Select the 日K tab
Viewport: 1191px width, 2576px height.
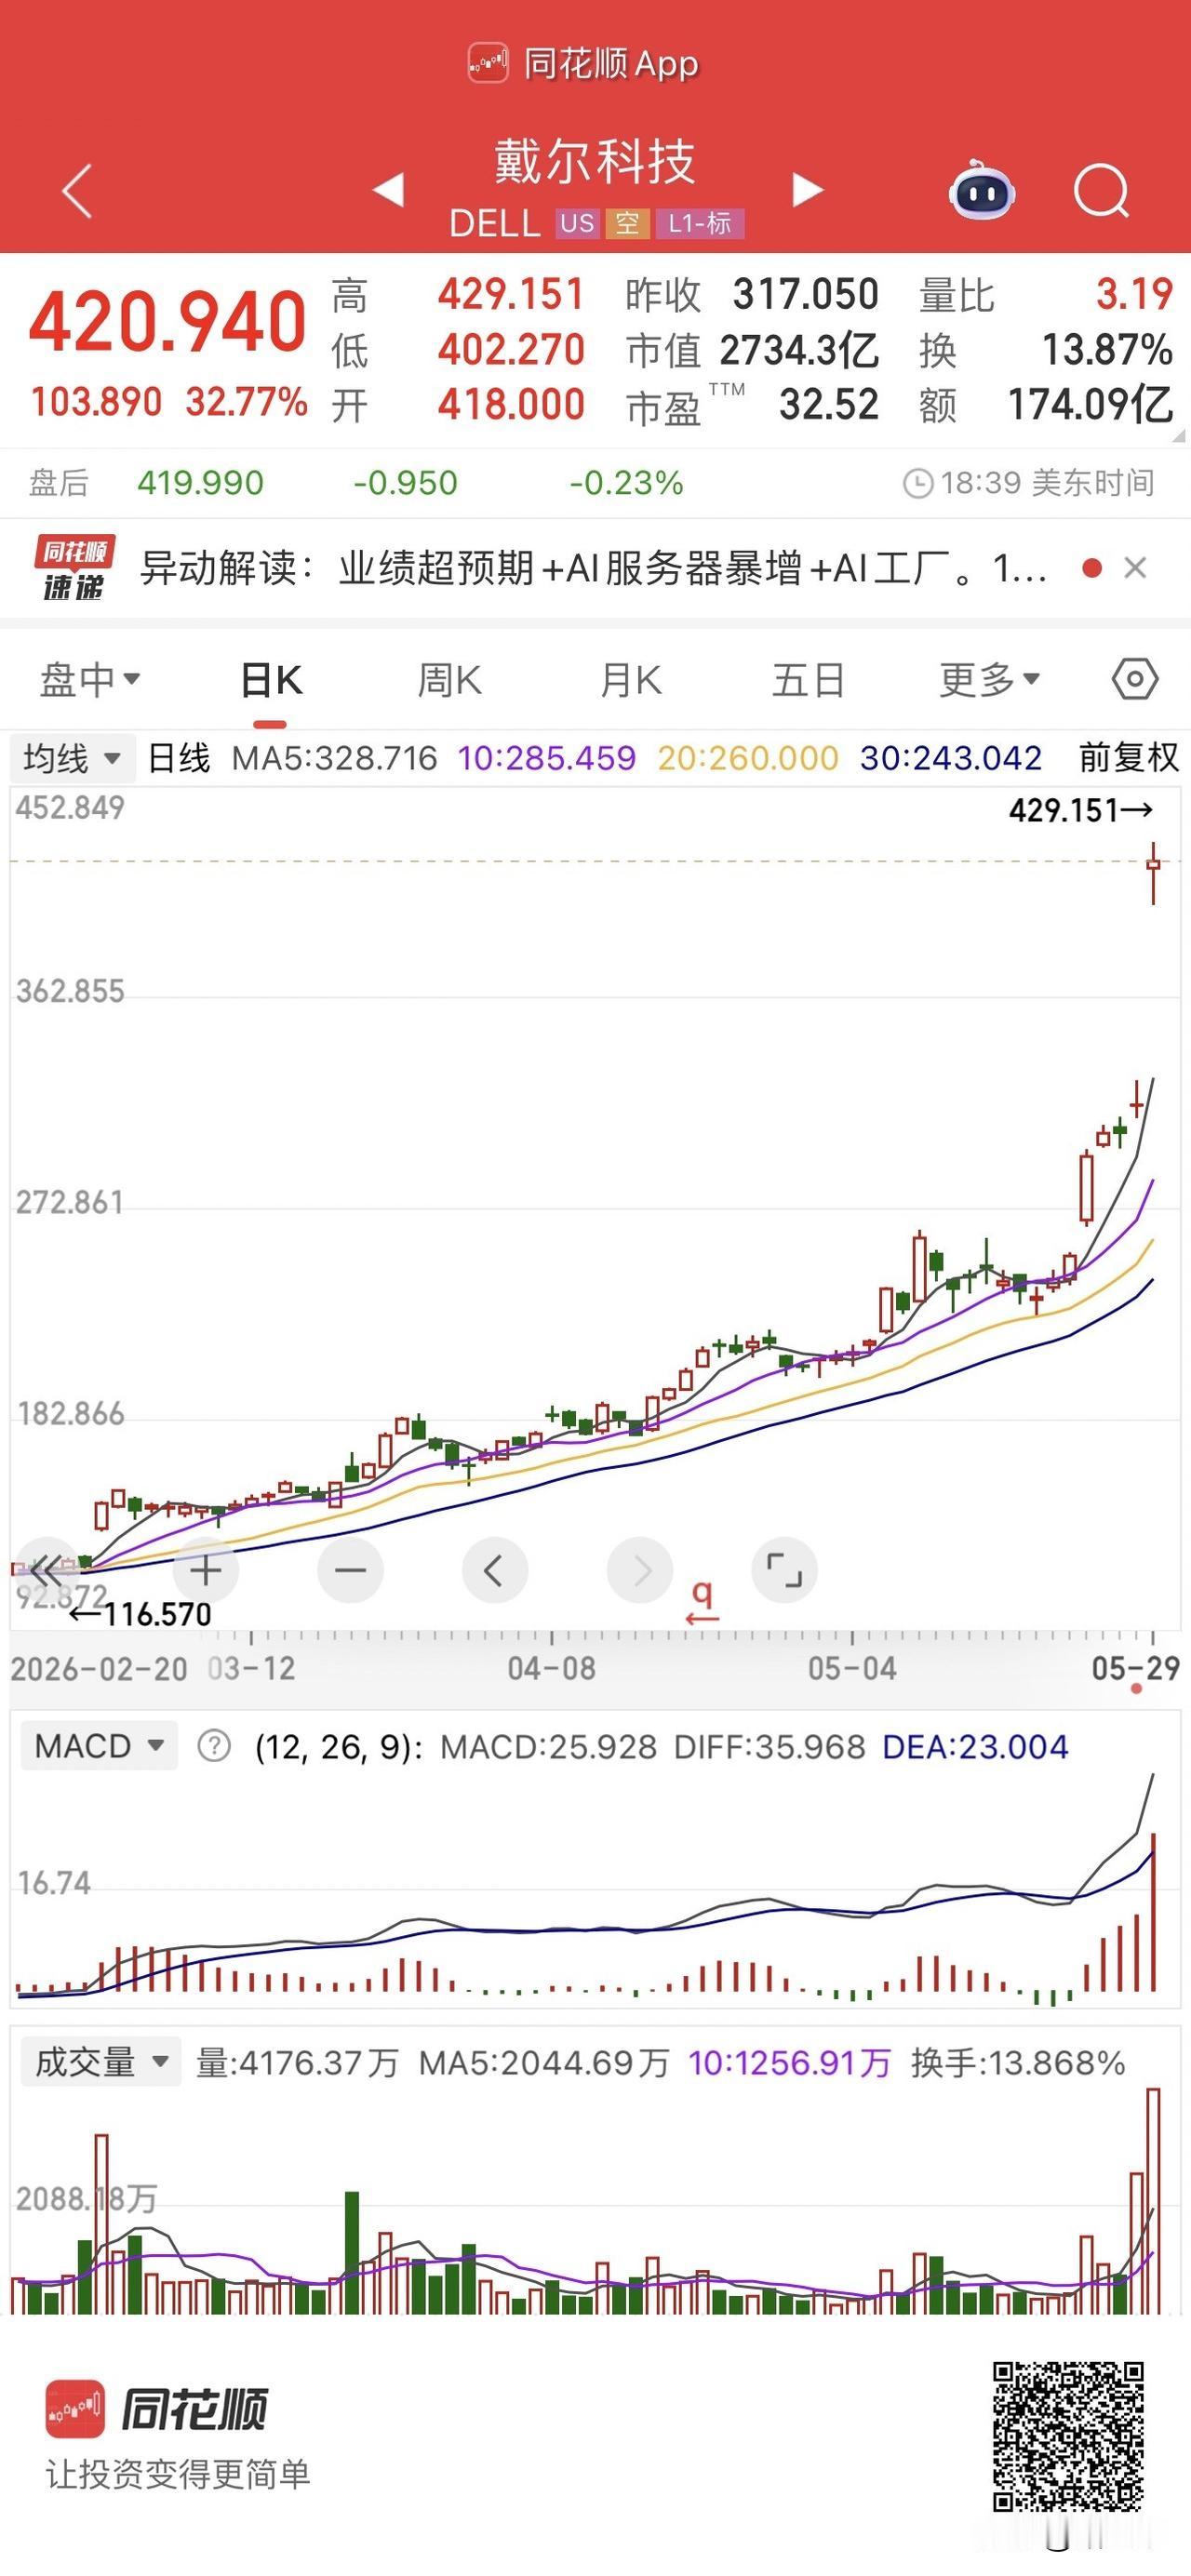[271, 680]
